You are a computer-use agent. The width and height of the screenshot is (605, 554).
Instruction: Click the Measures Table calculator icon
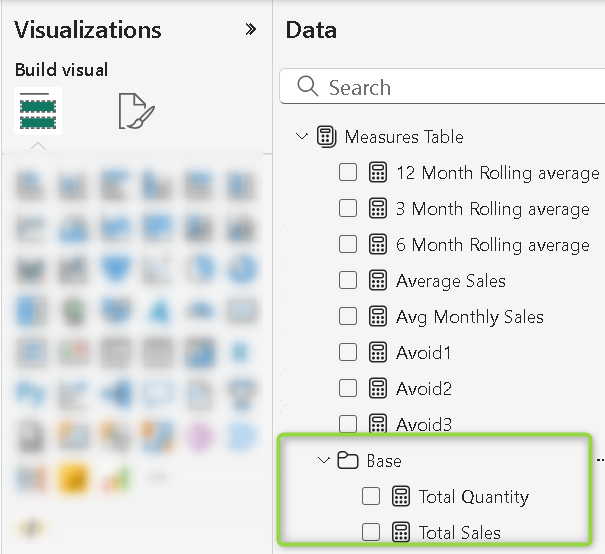pos(326,137)
